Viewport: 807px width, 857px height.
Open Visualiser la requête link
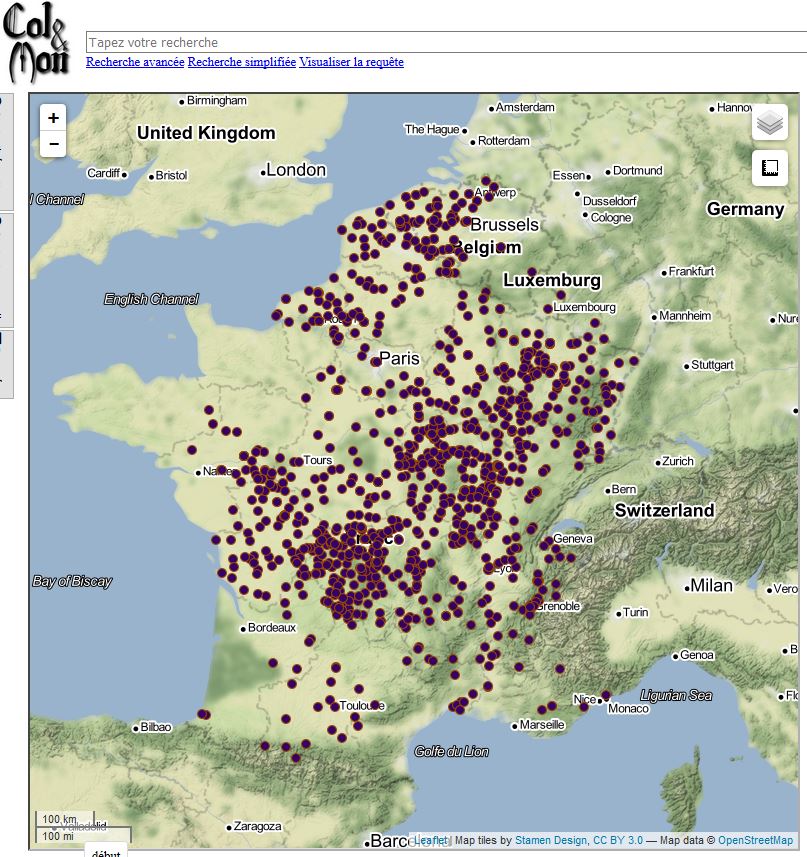351,62
